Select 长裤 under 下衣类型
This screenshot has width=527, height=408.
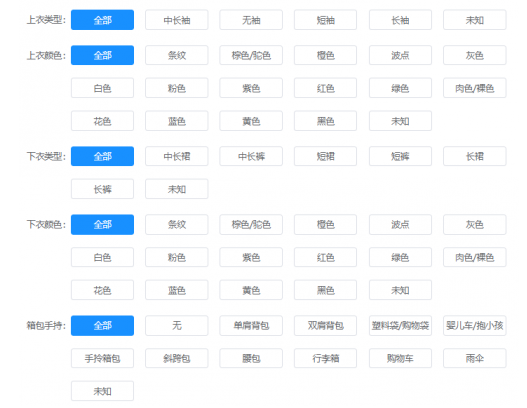pyautogui.click(x=103, y=189)
